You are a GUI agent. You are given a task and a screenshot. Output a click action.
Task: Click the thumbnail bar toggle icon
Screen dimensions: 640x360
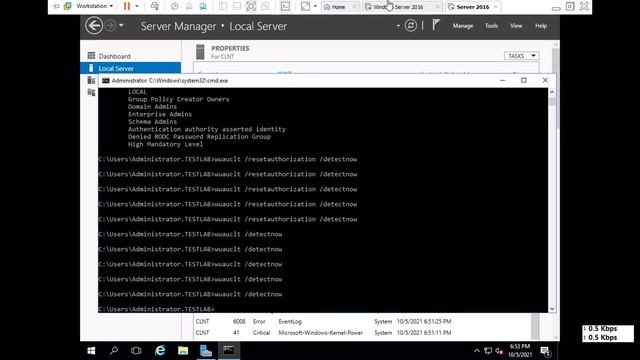point(237,6)
